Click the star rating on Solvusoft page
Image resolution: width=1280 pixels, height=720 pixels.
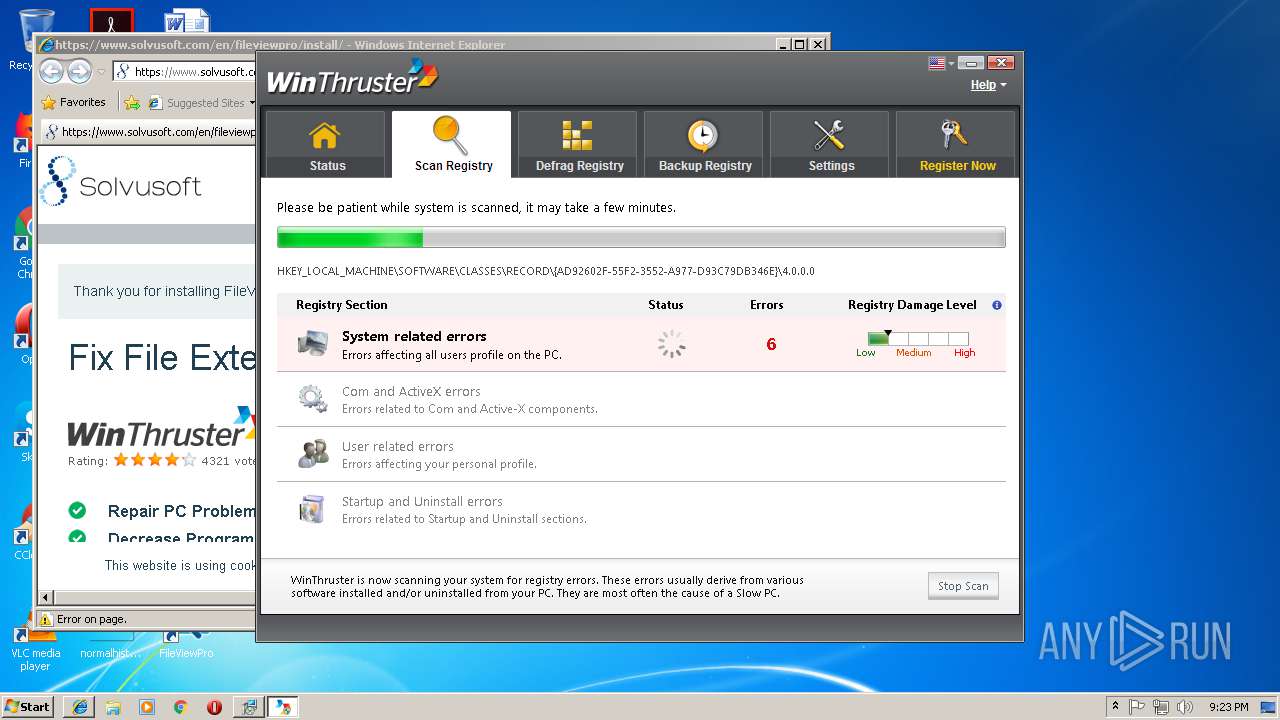pos(154,460)
